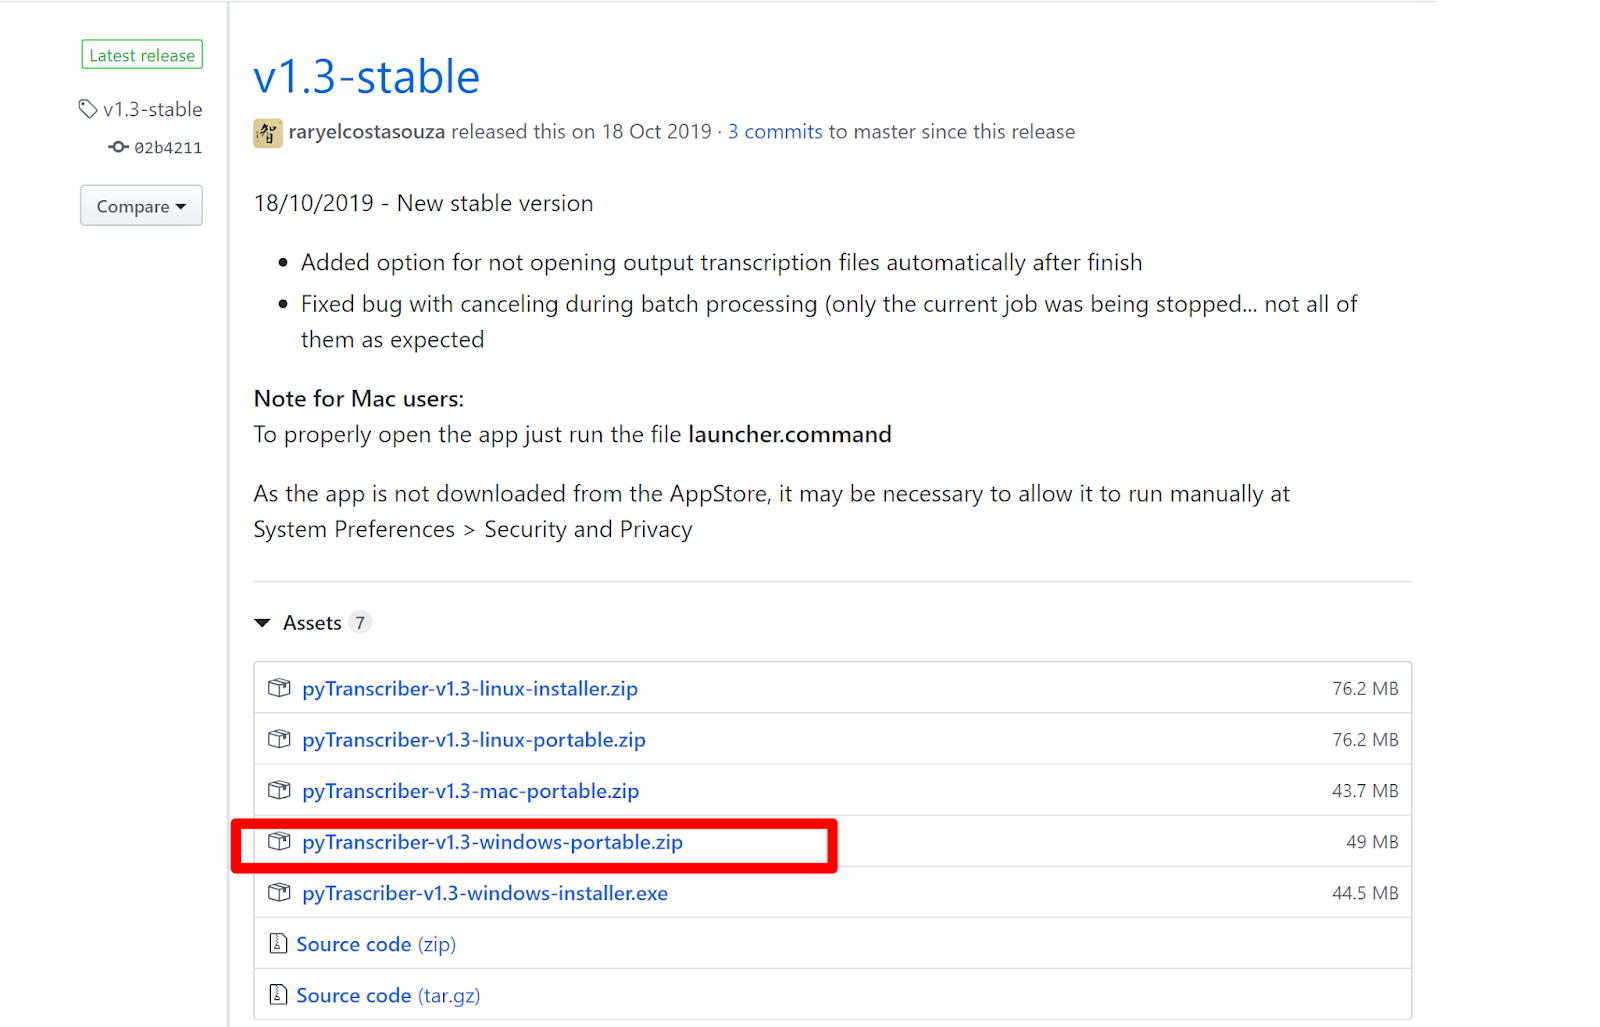The height and width of the screenshot is (1027, 1600).
Task: Collapse the Assets section triangle
Action: (262, 623)
